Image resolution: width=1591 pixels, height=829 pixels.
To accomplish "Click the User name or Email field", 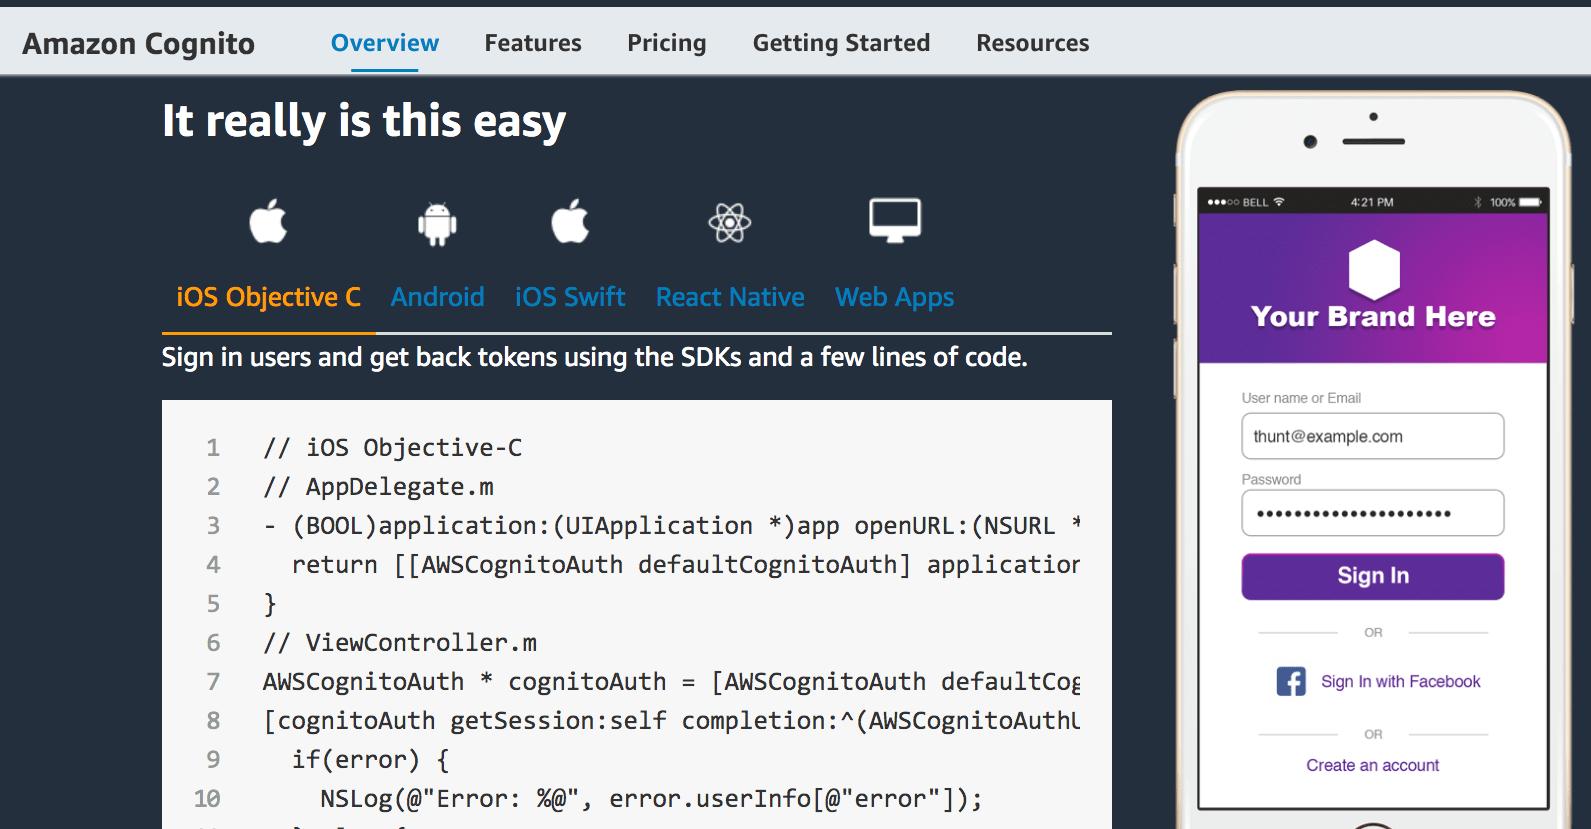I will click(1373, 436).
